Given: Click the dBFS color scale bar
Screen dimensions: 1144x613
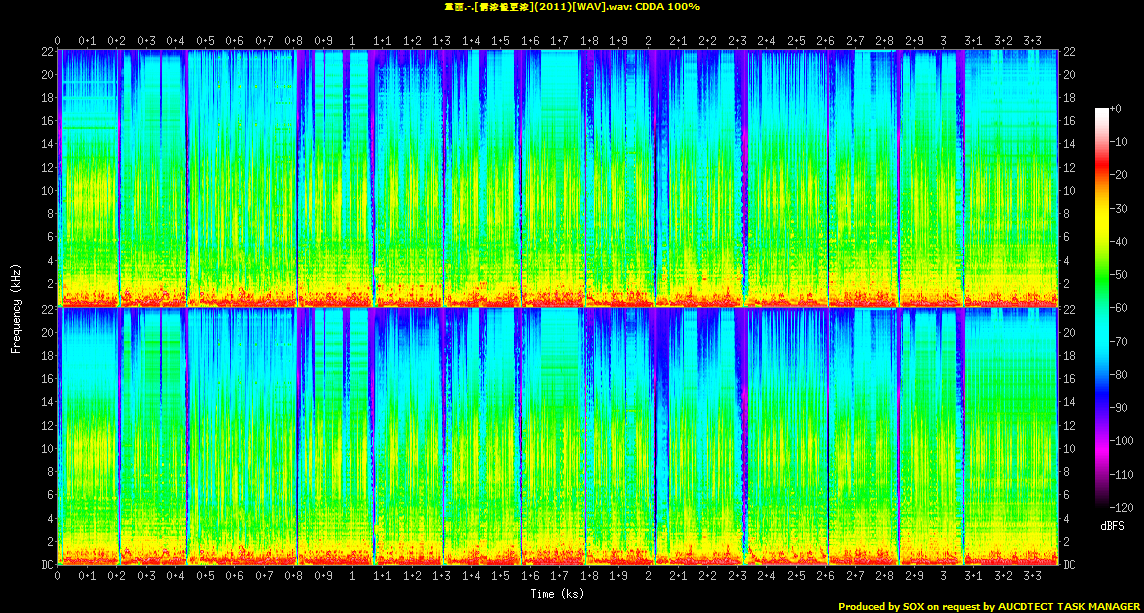Looking at the screenshot, I should pos(1101,307).
